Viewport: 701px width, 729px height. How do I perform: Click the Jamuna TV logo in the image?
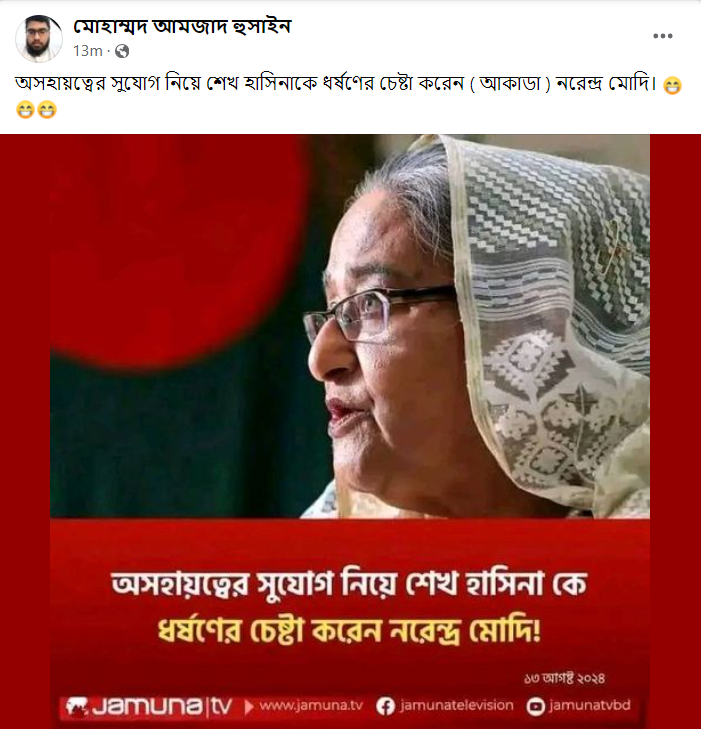point(148,707)
